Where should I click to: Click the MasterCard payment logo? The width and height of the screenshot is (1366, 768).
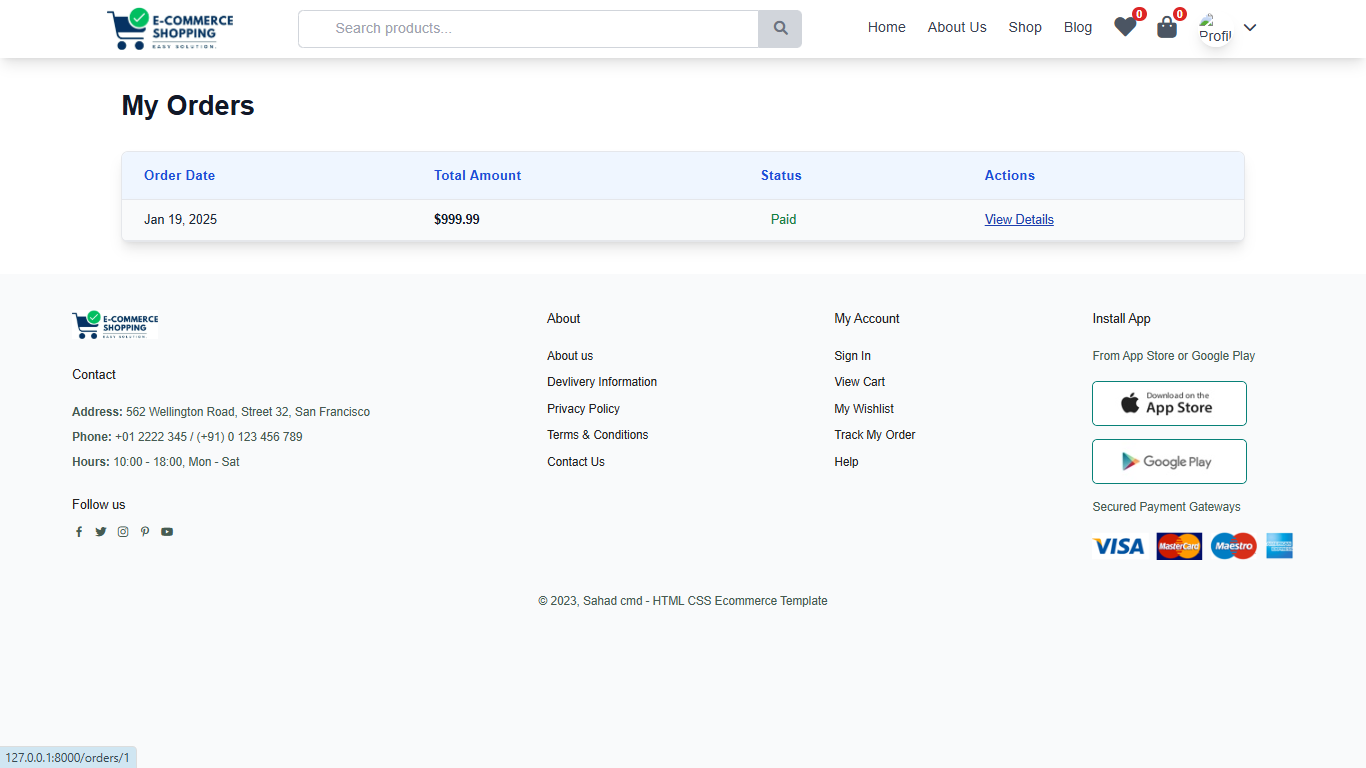[x=1179, y=546]
